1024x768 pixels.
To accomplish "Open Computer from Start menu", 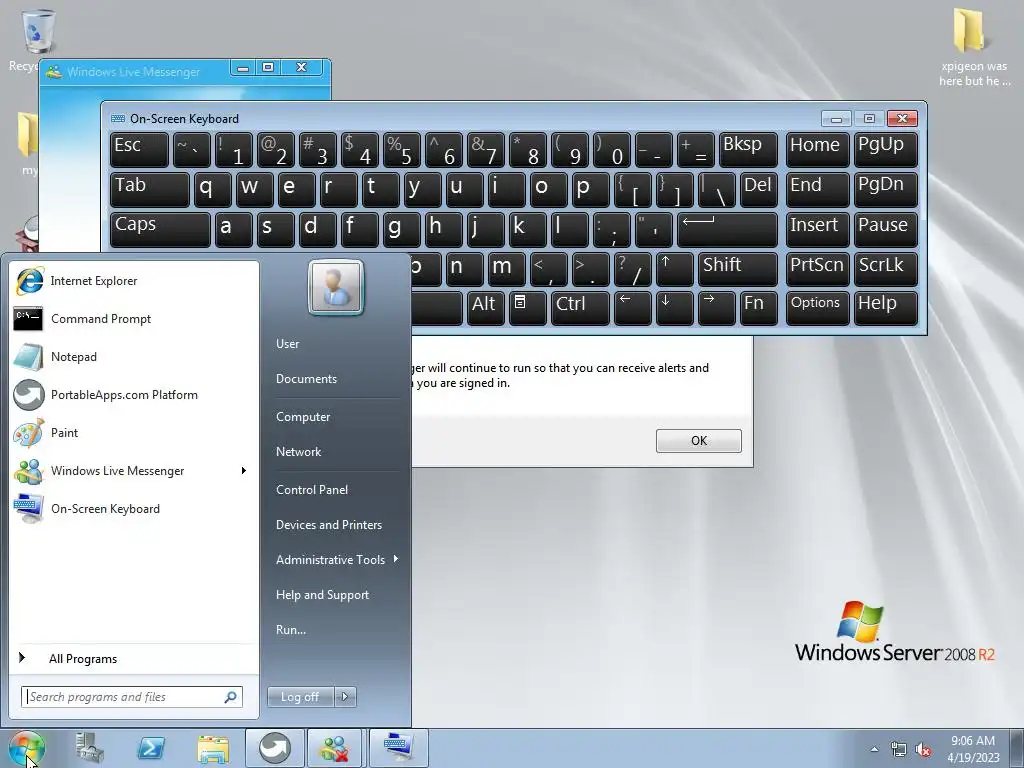I will [x=303, y=417].
